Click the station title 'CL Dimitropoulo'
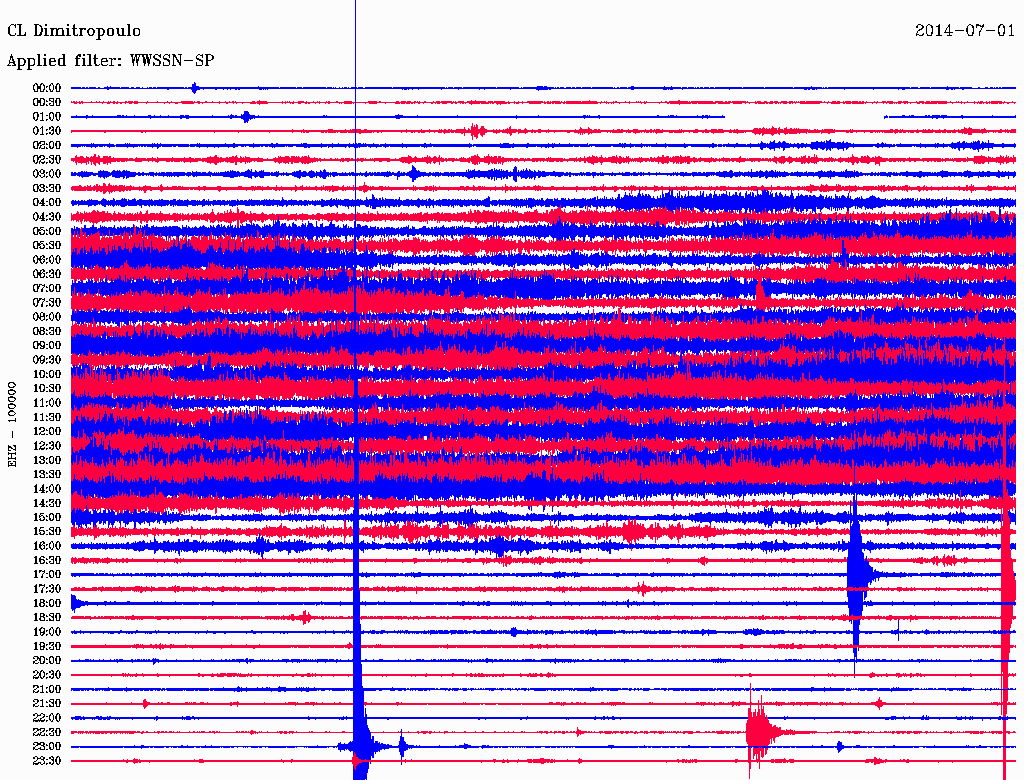Screen dimensions: 1024x780 coord(74,31)
